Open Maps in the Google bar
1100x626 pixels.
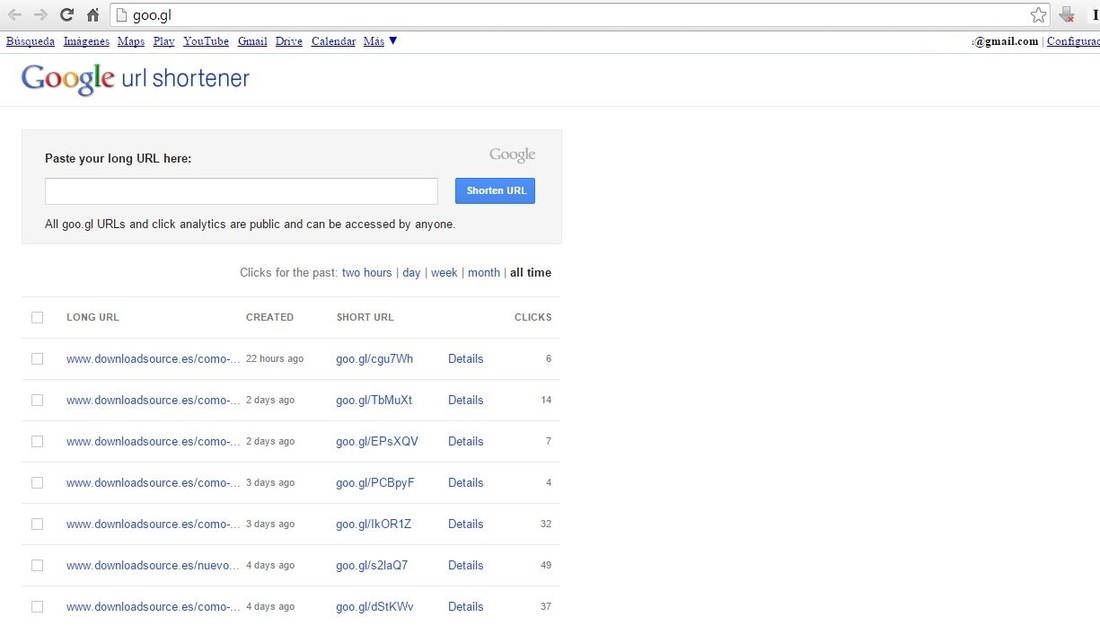[x=130, y=41]
